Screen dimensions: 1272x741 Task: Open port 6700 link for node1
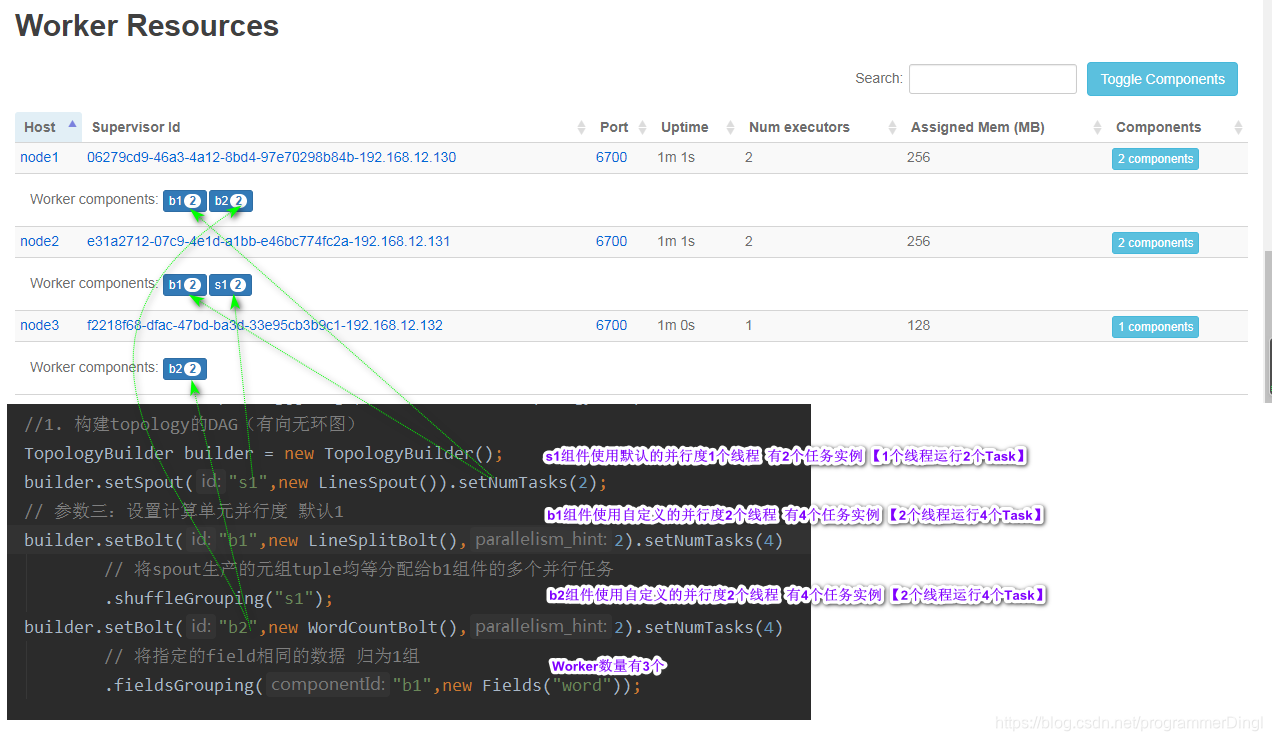611,157
